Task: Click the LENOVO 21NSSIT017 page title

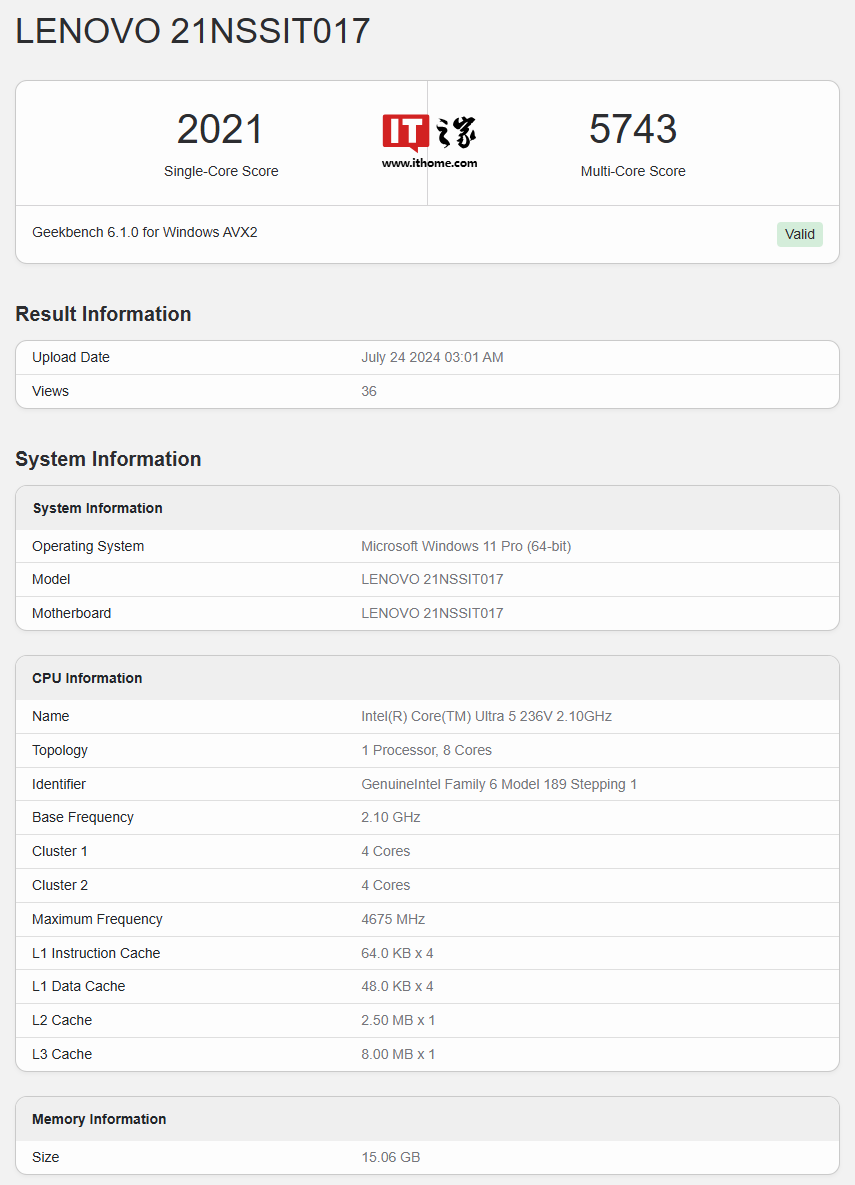Action: tap(193, 31)
